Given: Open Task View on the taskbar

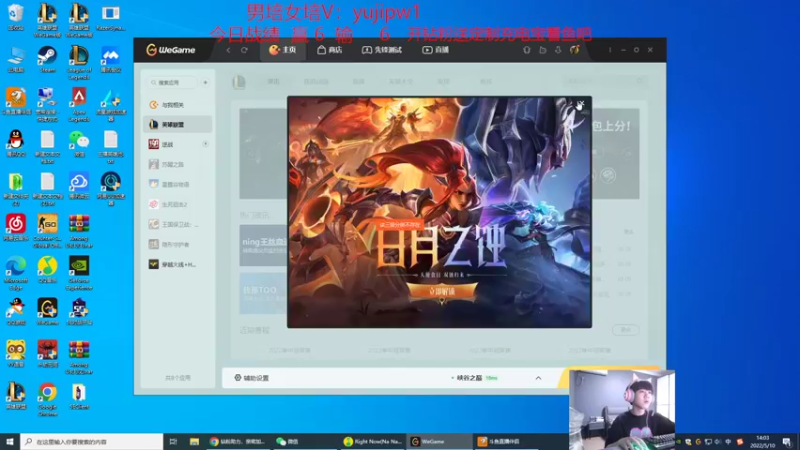Looking at the screenshot, I should pyautogui.click(x=173, y=441).
